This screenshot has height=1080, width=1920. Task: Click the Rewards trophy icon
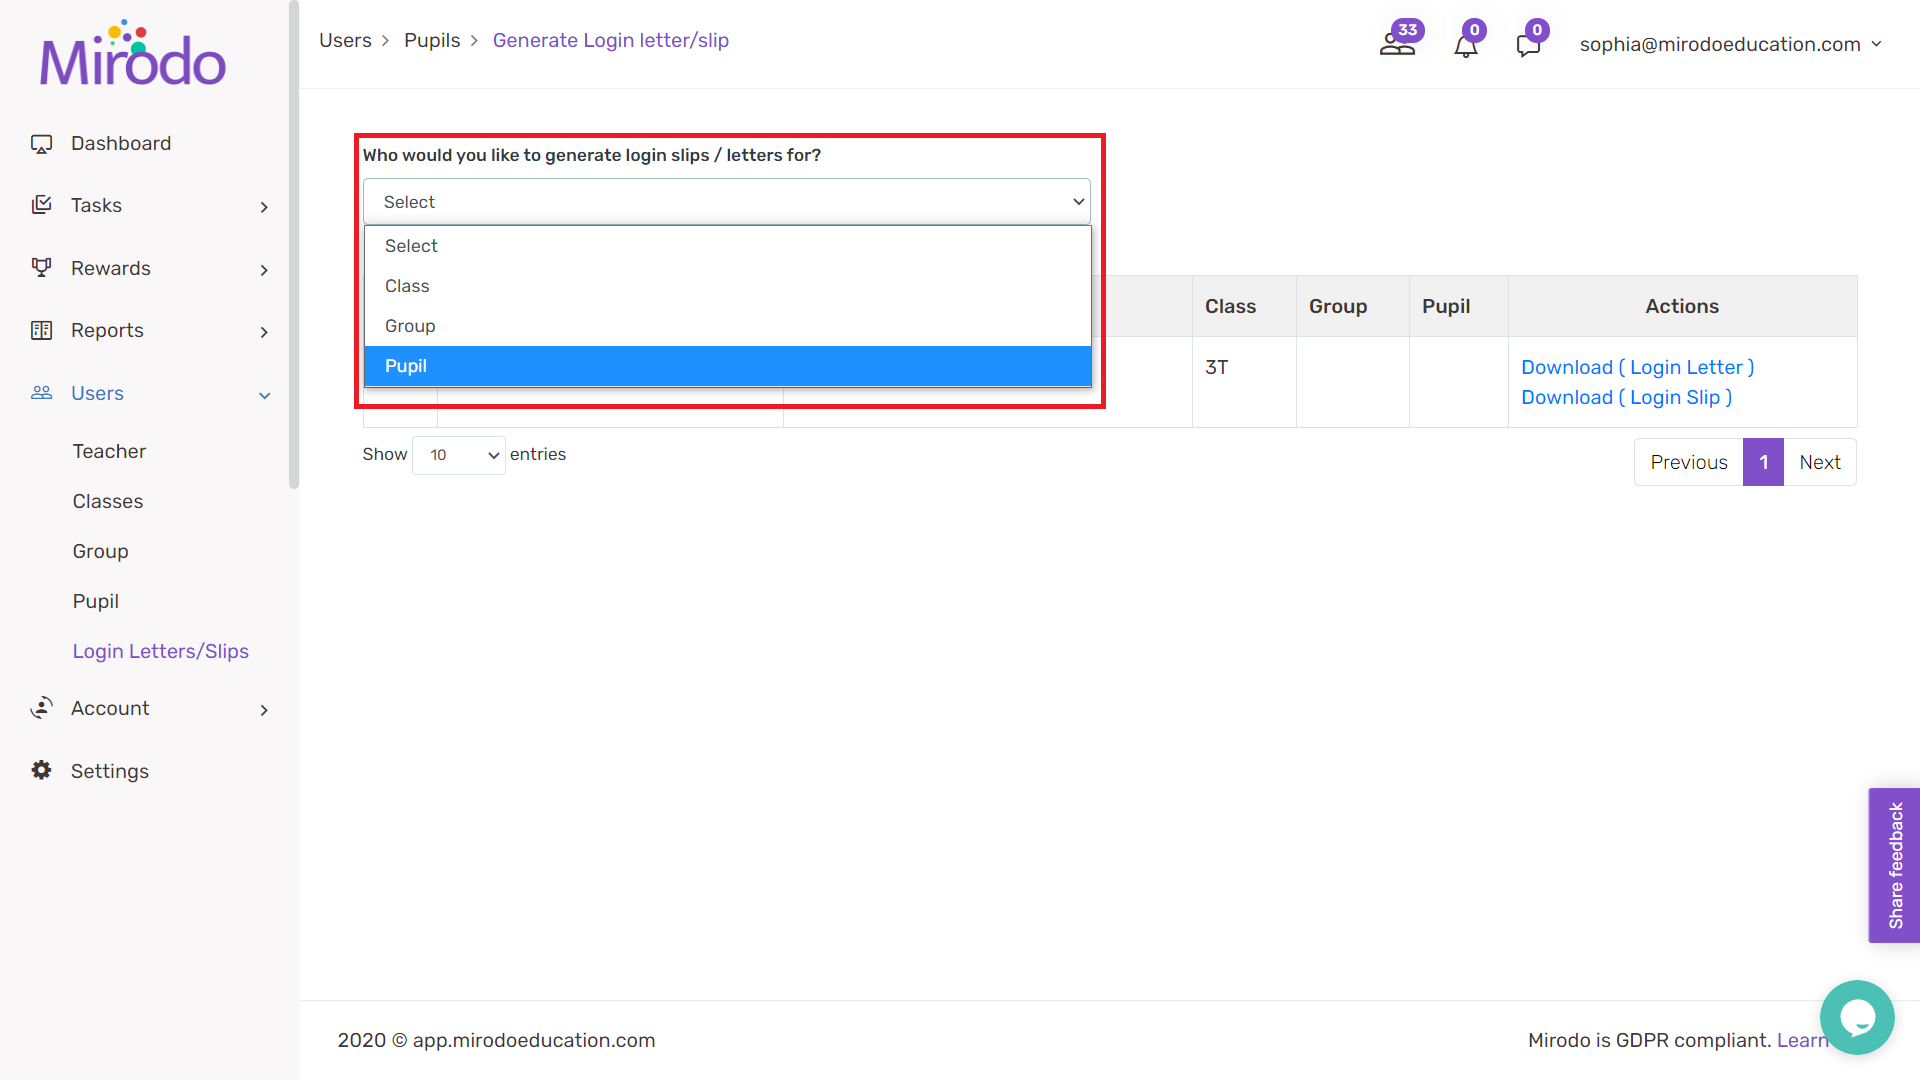click(x=41, y=268)
